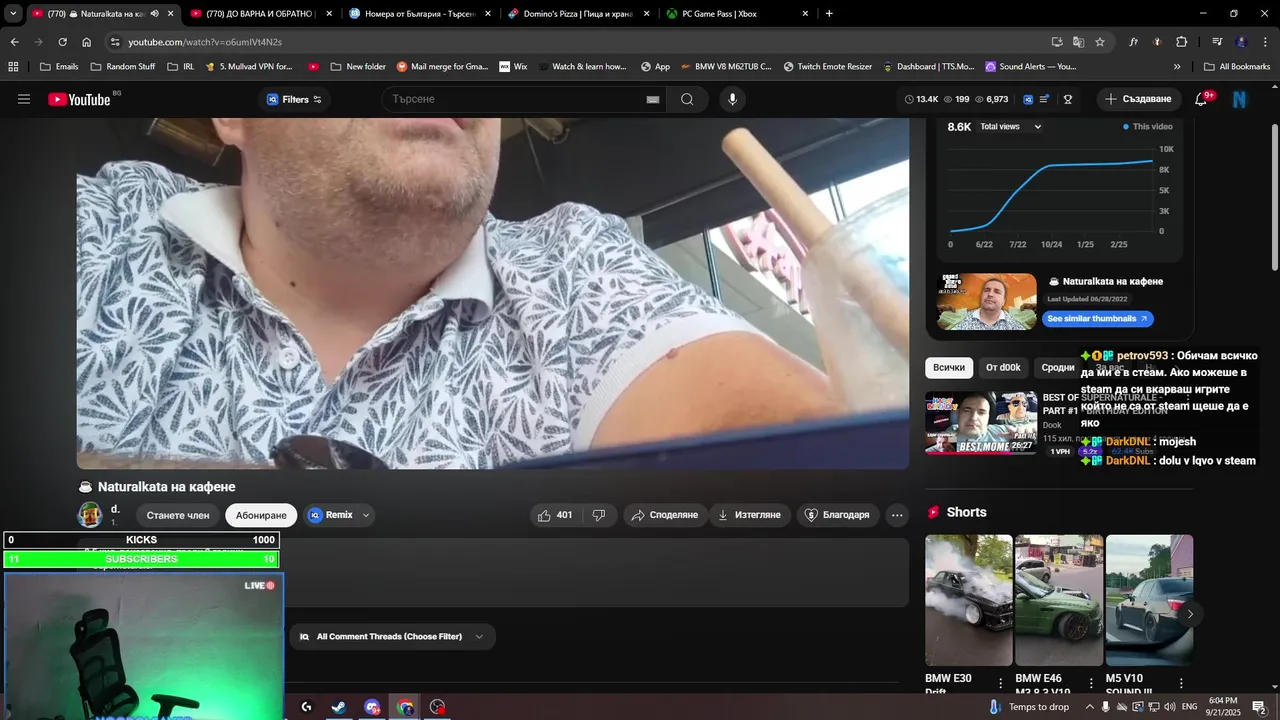The width and height of the screenshot is (1280, 720).
Task: Open BEST OF SUPERNATURALE video thumbnail
Action: coord(981,422)
